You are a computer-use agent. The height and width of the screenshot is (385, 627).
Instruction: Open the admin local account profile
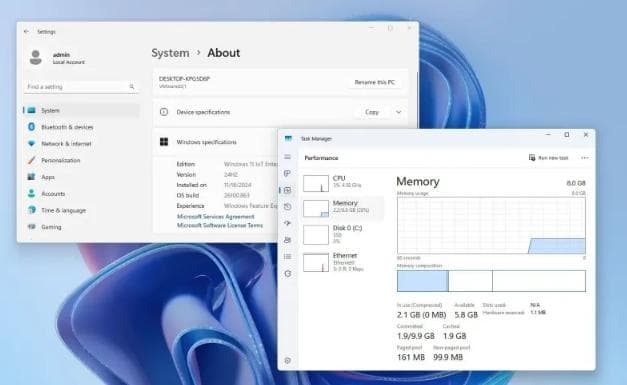(x=57, y=58)
